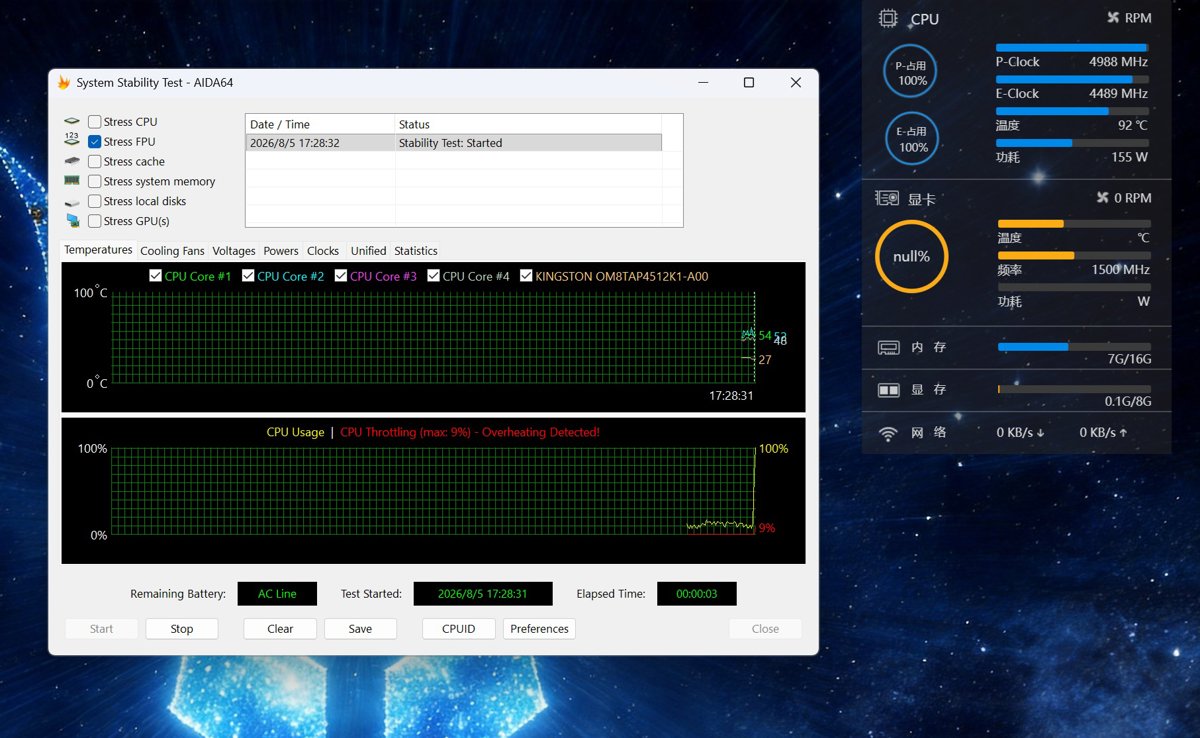Click the memory icon in the 内存 row
The width and height of the screenshot is (1200, 738).
point(889,348)
